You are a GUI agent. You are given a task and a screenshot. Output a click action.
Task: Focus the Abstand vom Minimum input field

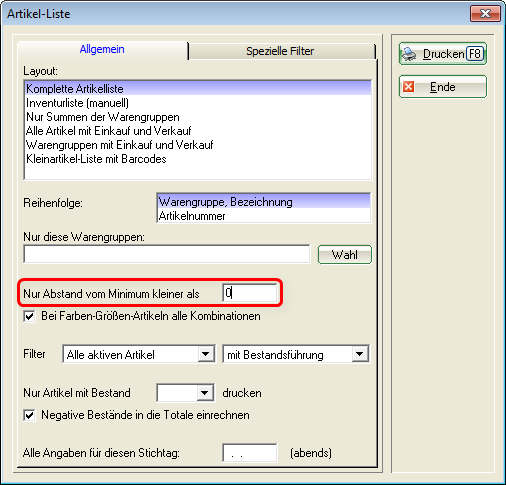(250, 293)
